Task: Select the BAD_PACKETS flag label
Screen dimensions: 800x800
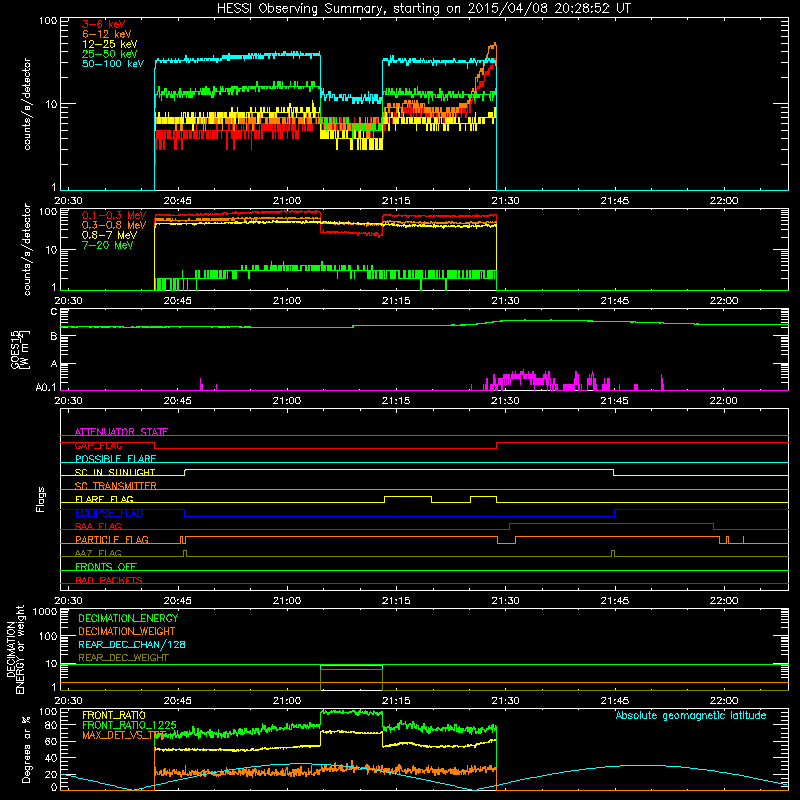Action: click(109, 580)
